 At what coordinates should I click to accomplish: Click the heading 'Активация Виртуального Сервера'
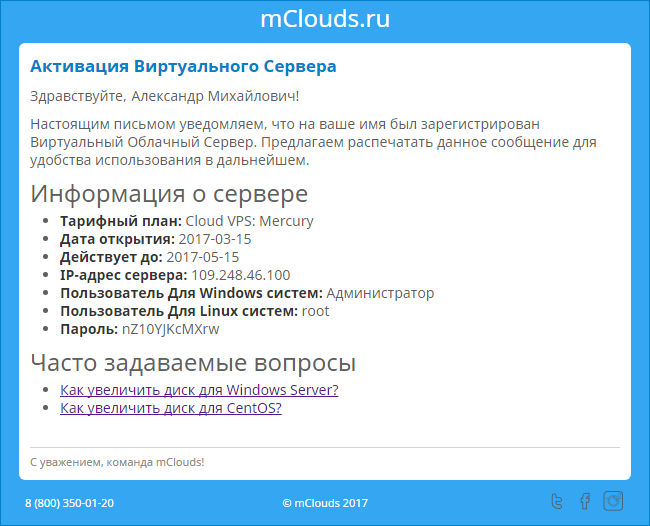(183, 66)
